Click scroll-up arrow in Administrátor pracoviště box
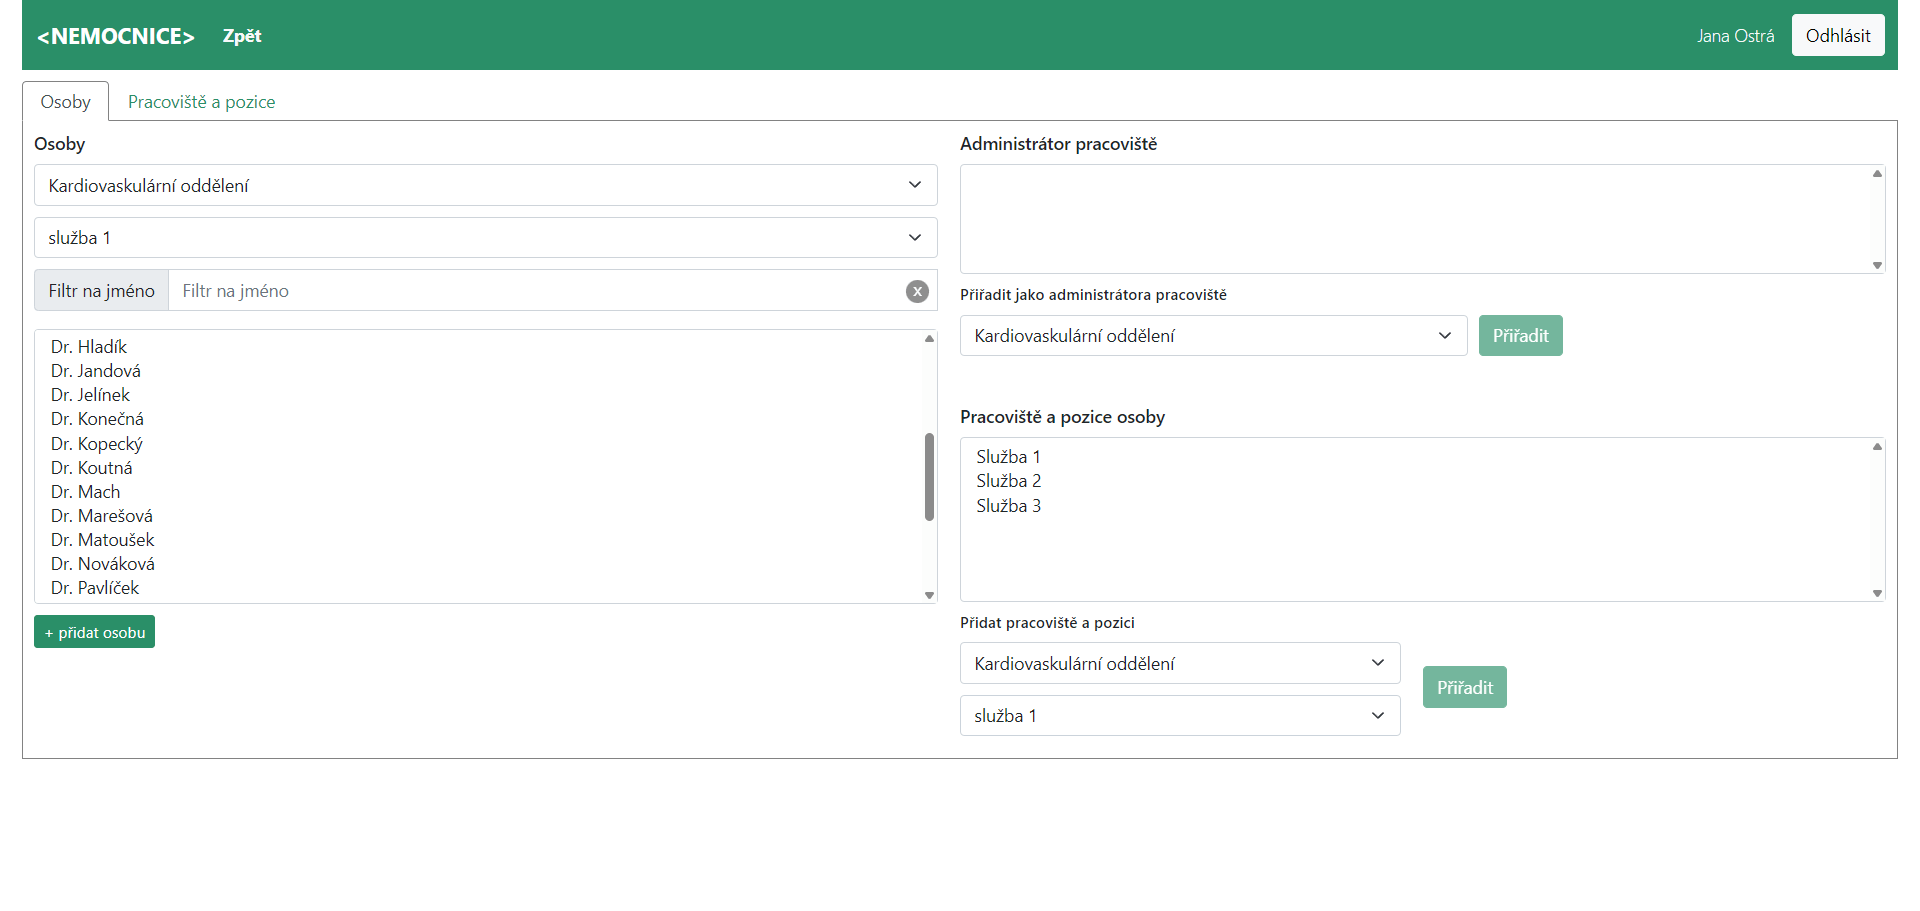Screen dimensions: 1920x911 [x=1877, y=174]
